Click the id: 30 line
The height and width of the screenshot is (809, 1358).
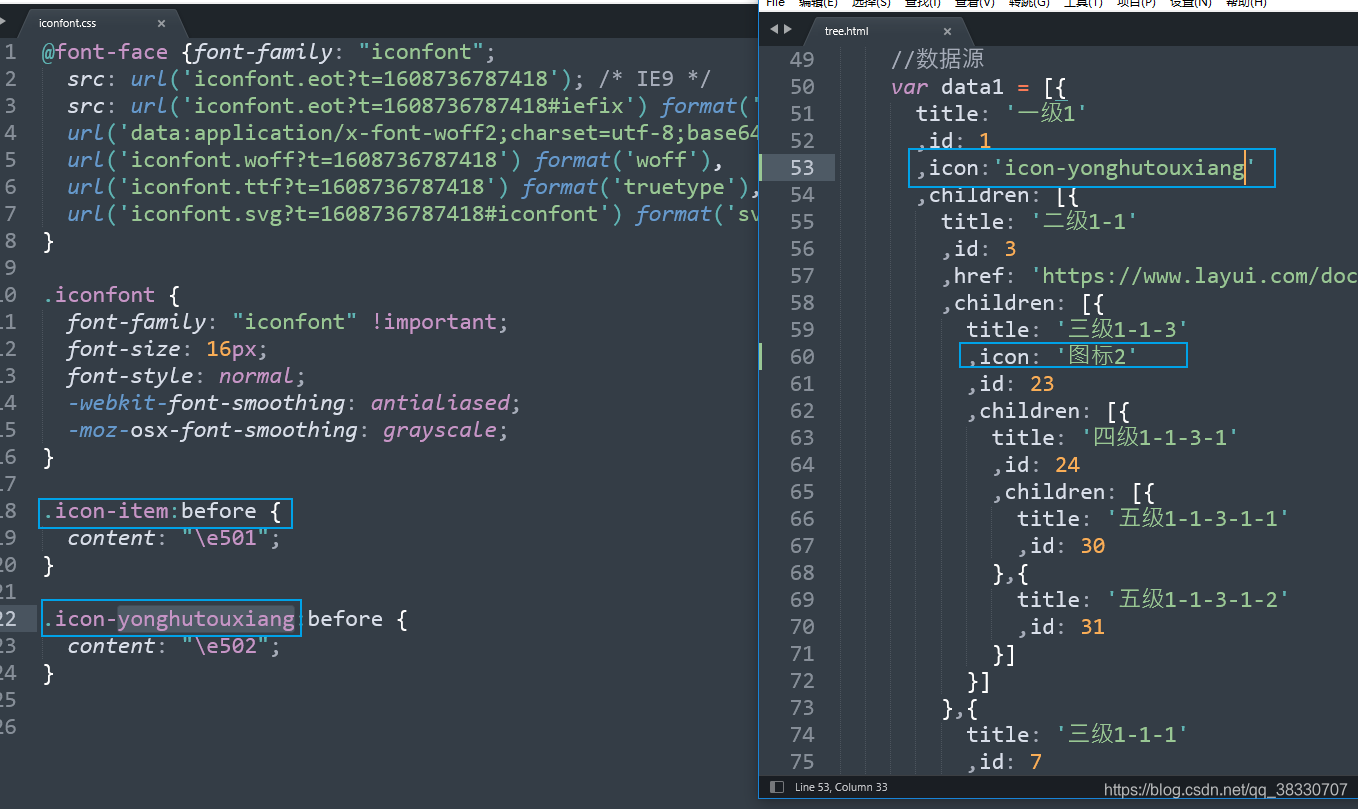point(1062,546)
